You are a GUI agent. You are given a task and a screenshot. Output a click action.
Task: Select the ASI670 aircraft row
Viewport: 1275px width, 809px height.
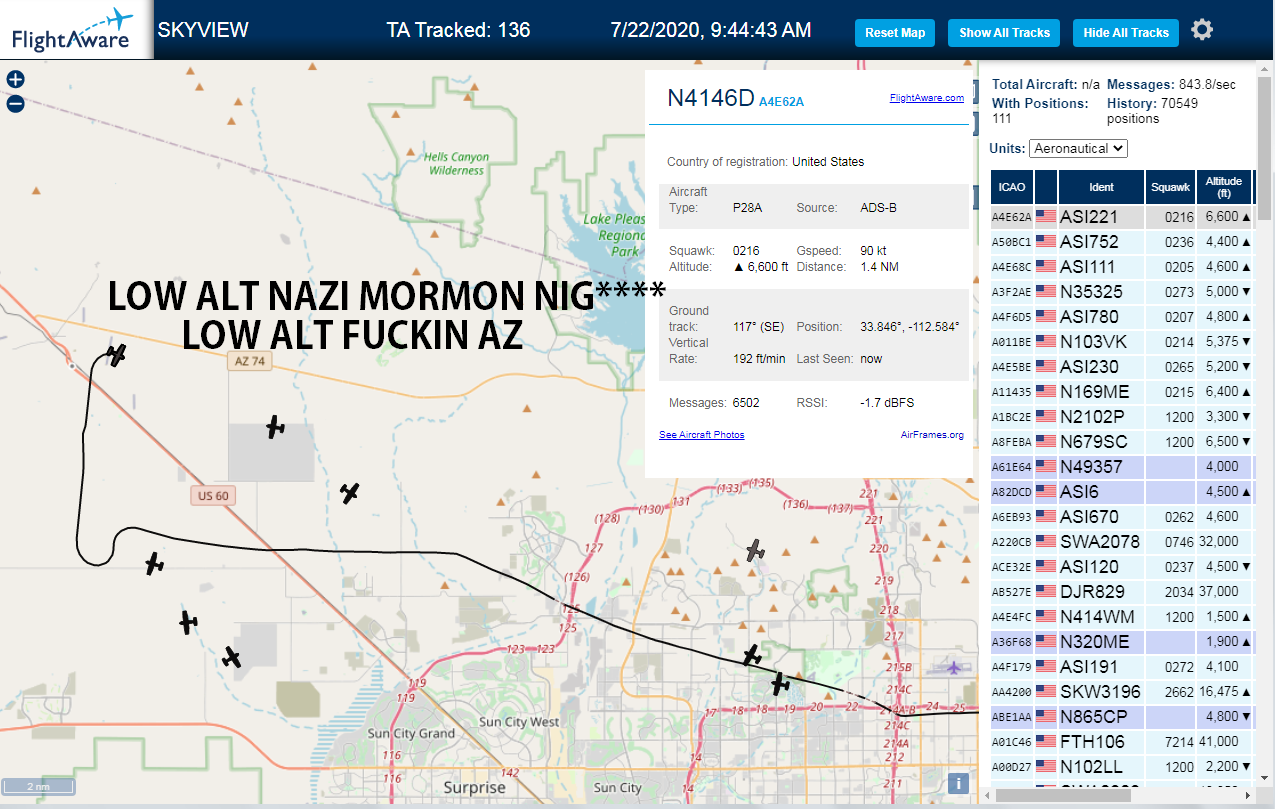click(x=1121, y=516)
